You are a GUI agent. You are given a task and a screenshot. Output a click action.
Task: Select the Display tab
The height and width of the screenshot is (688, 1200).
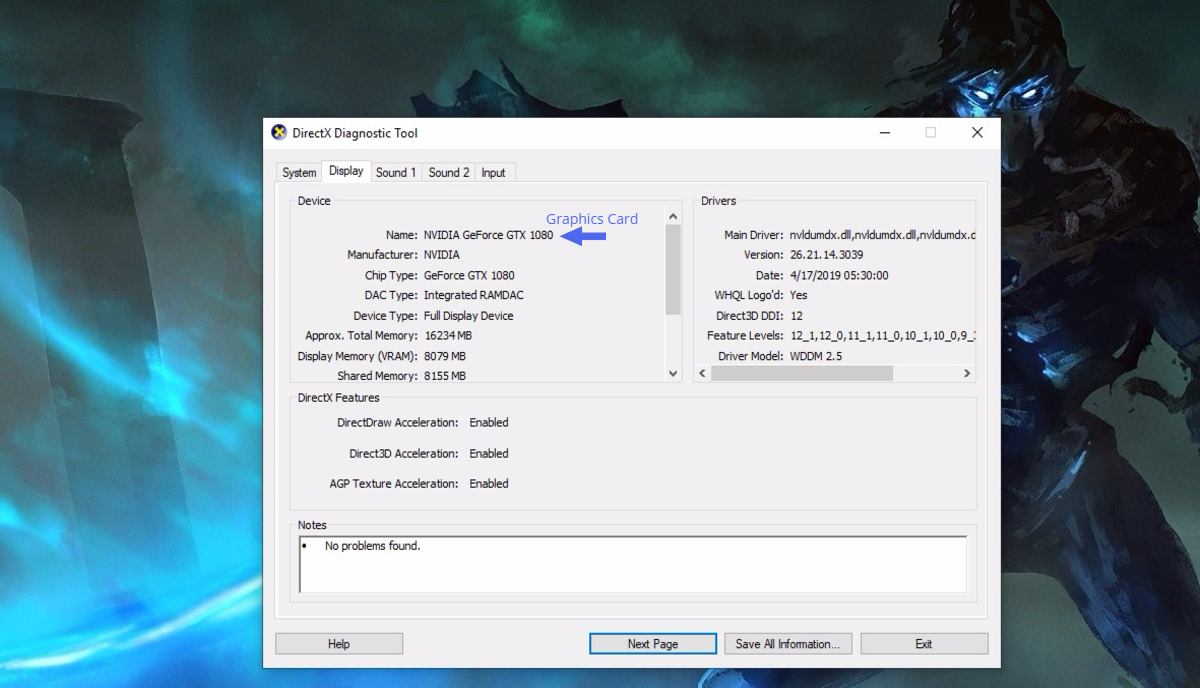(346, 170)
